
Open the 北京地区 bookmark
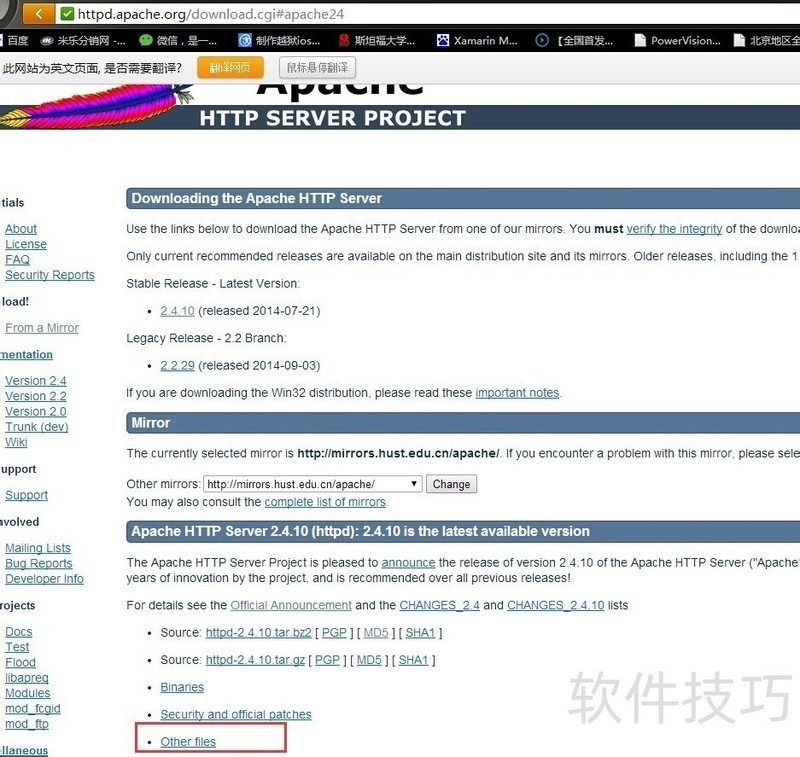[x=767, y=41]
